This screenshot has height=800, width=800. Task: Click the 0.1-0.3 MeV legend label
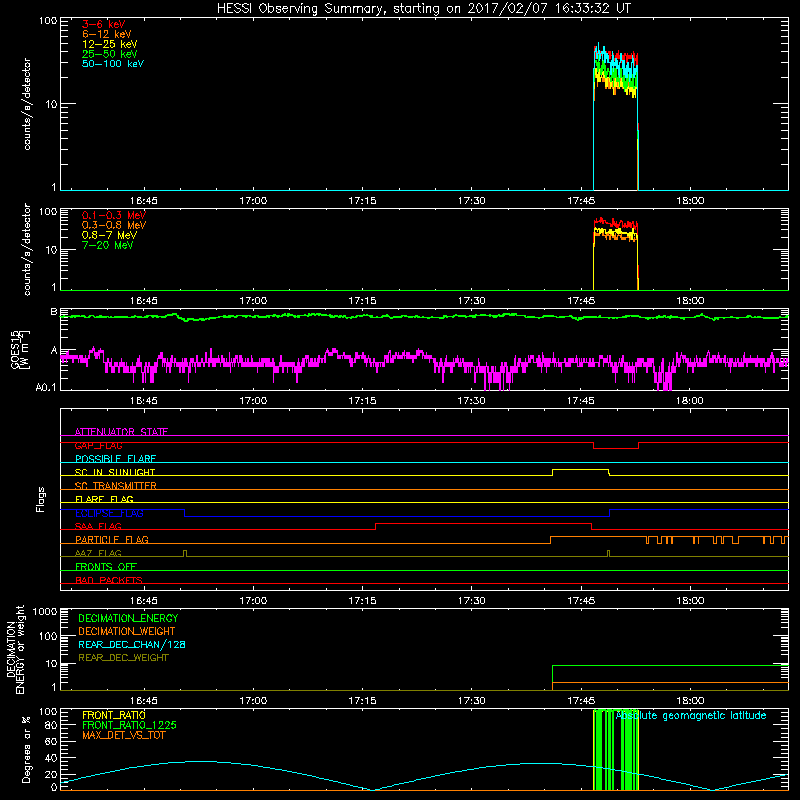[x=114, y=215]
